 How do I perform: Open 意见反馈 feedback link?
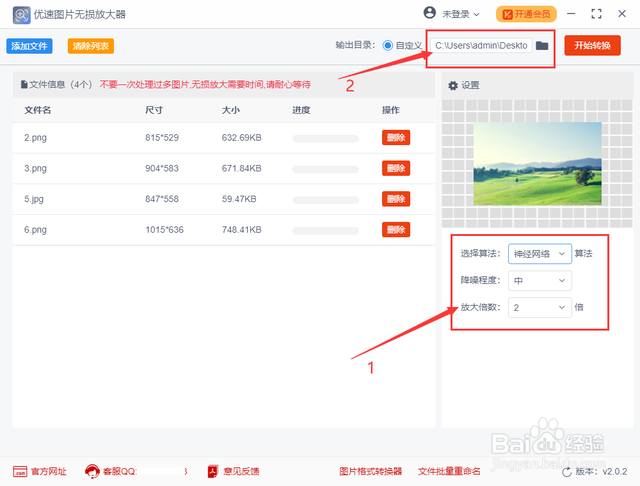pyautogui.click(x=241, y=471)
